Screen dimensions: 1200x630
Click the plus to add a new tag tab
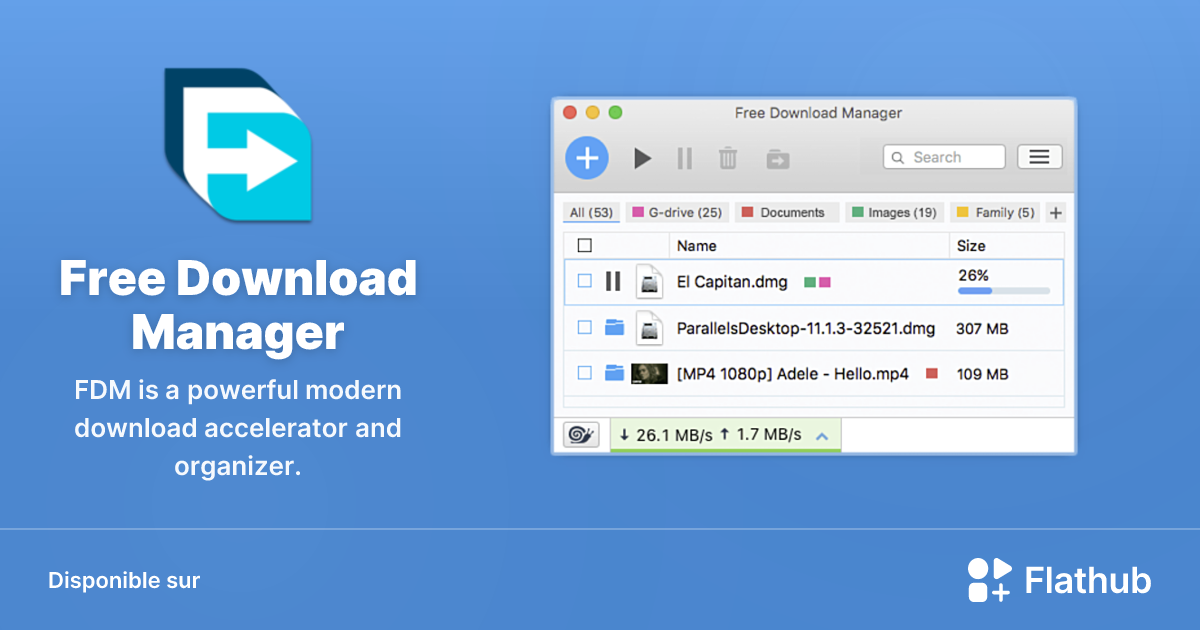(x=1055, y=212)
